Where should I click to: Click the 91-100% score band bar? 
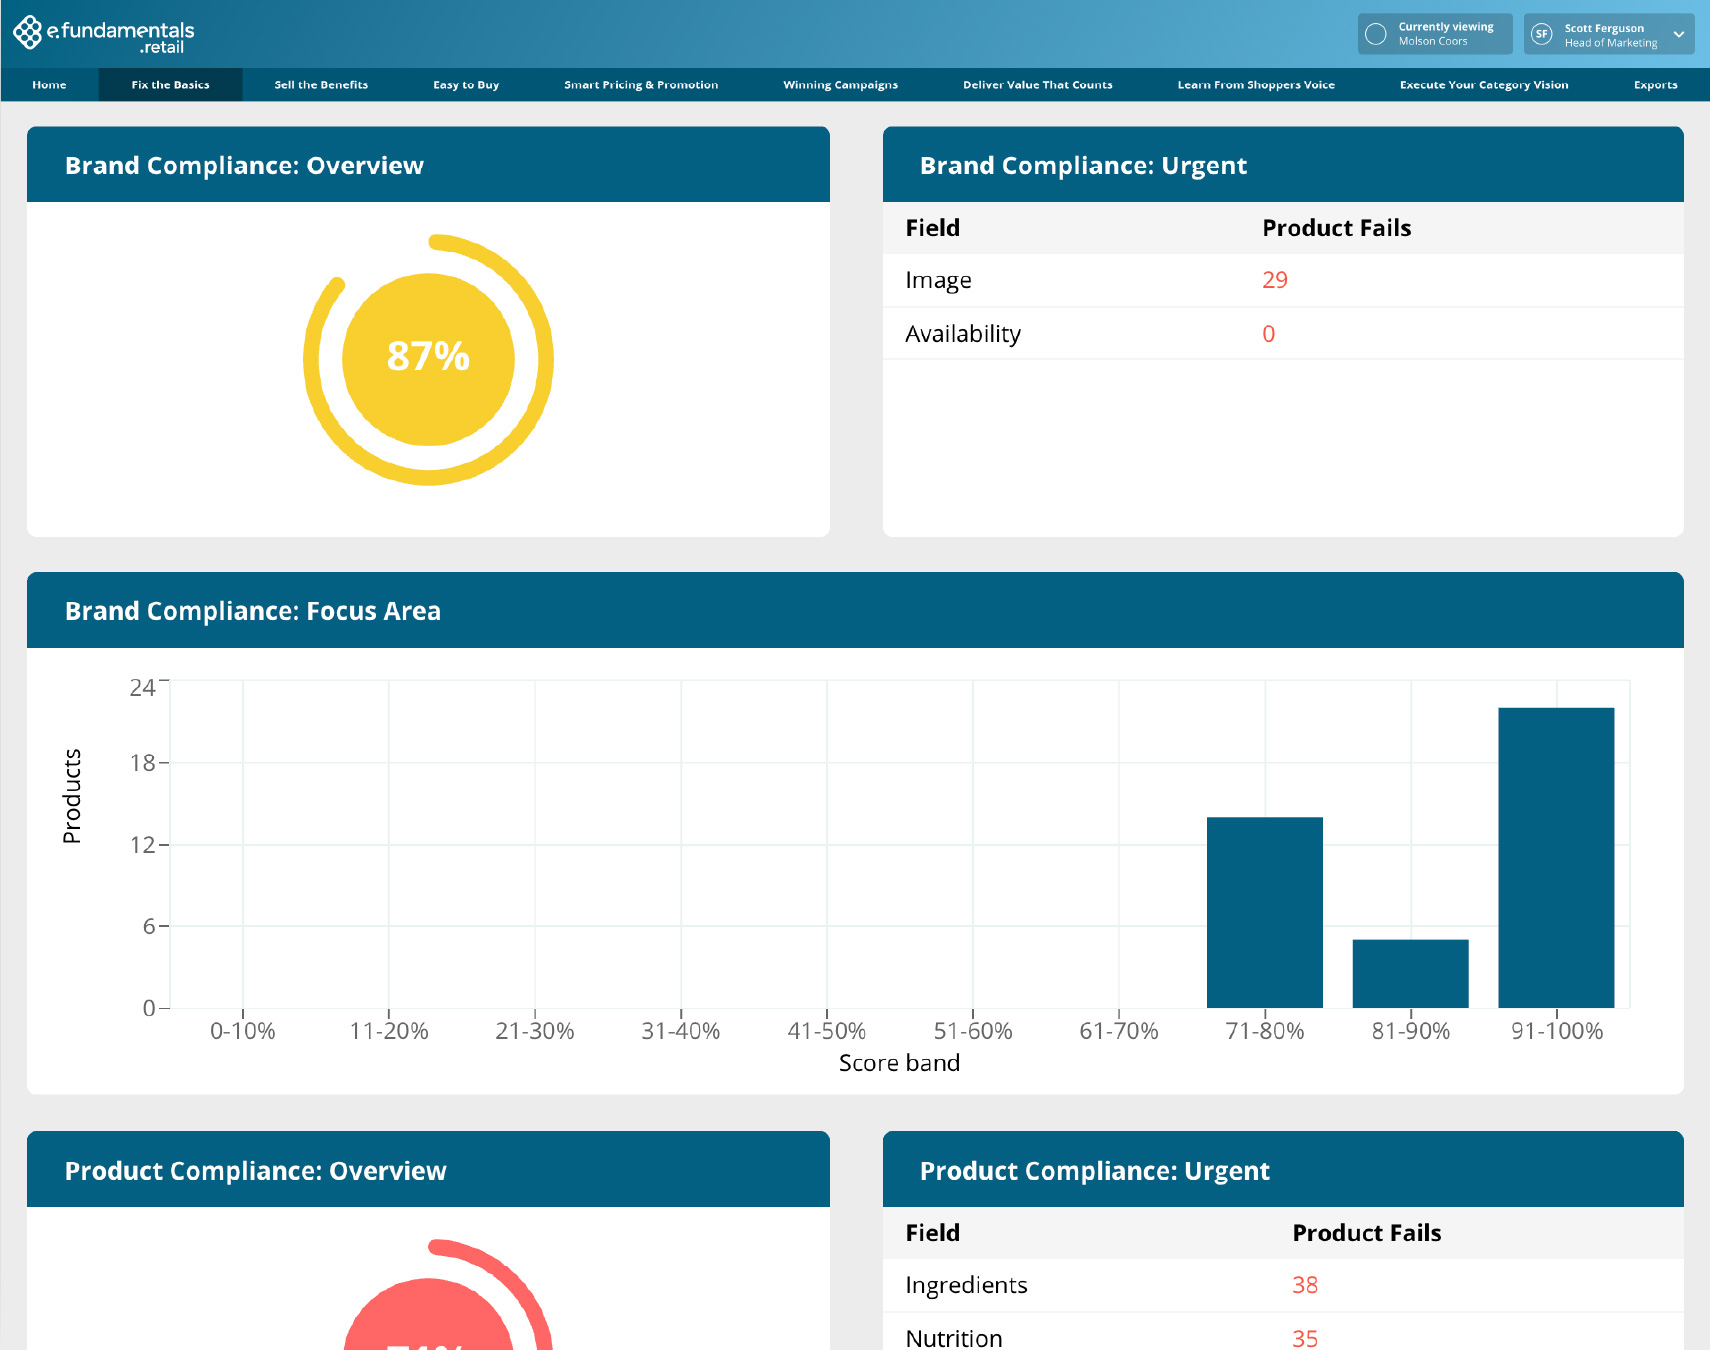pos(1556,857)
